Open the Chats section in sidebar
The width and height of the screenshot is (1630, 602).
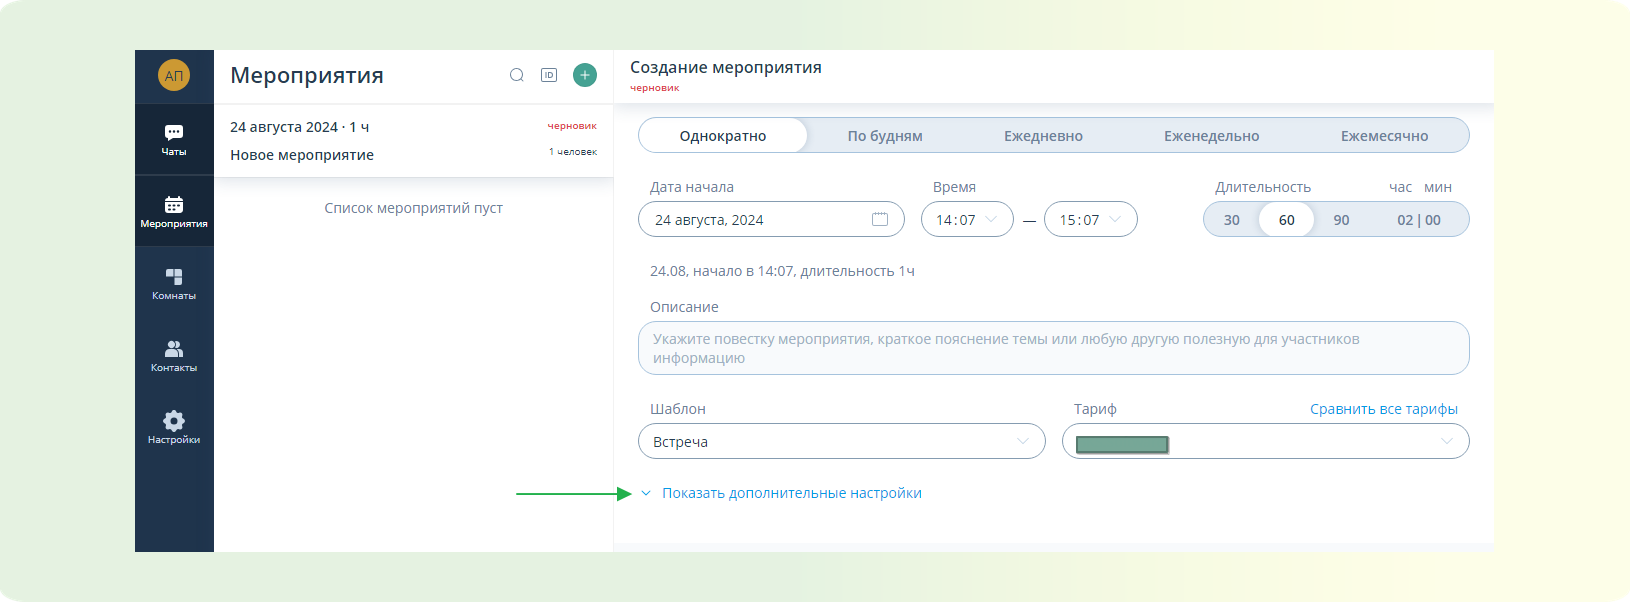tap(174, 139)
